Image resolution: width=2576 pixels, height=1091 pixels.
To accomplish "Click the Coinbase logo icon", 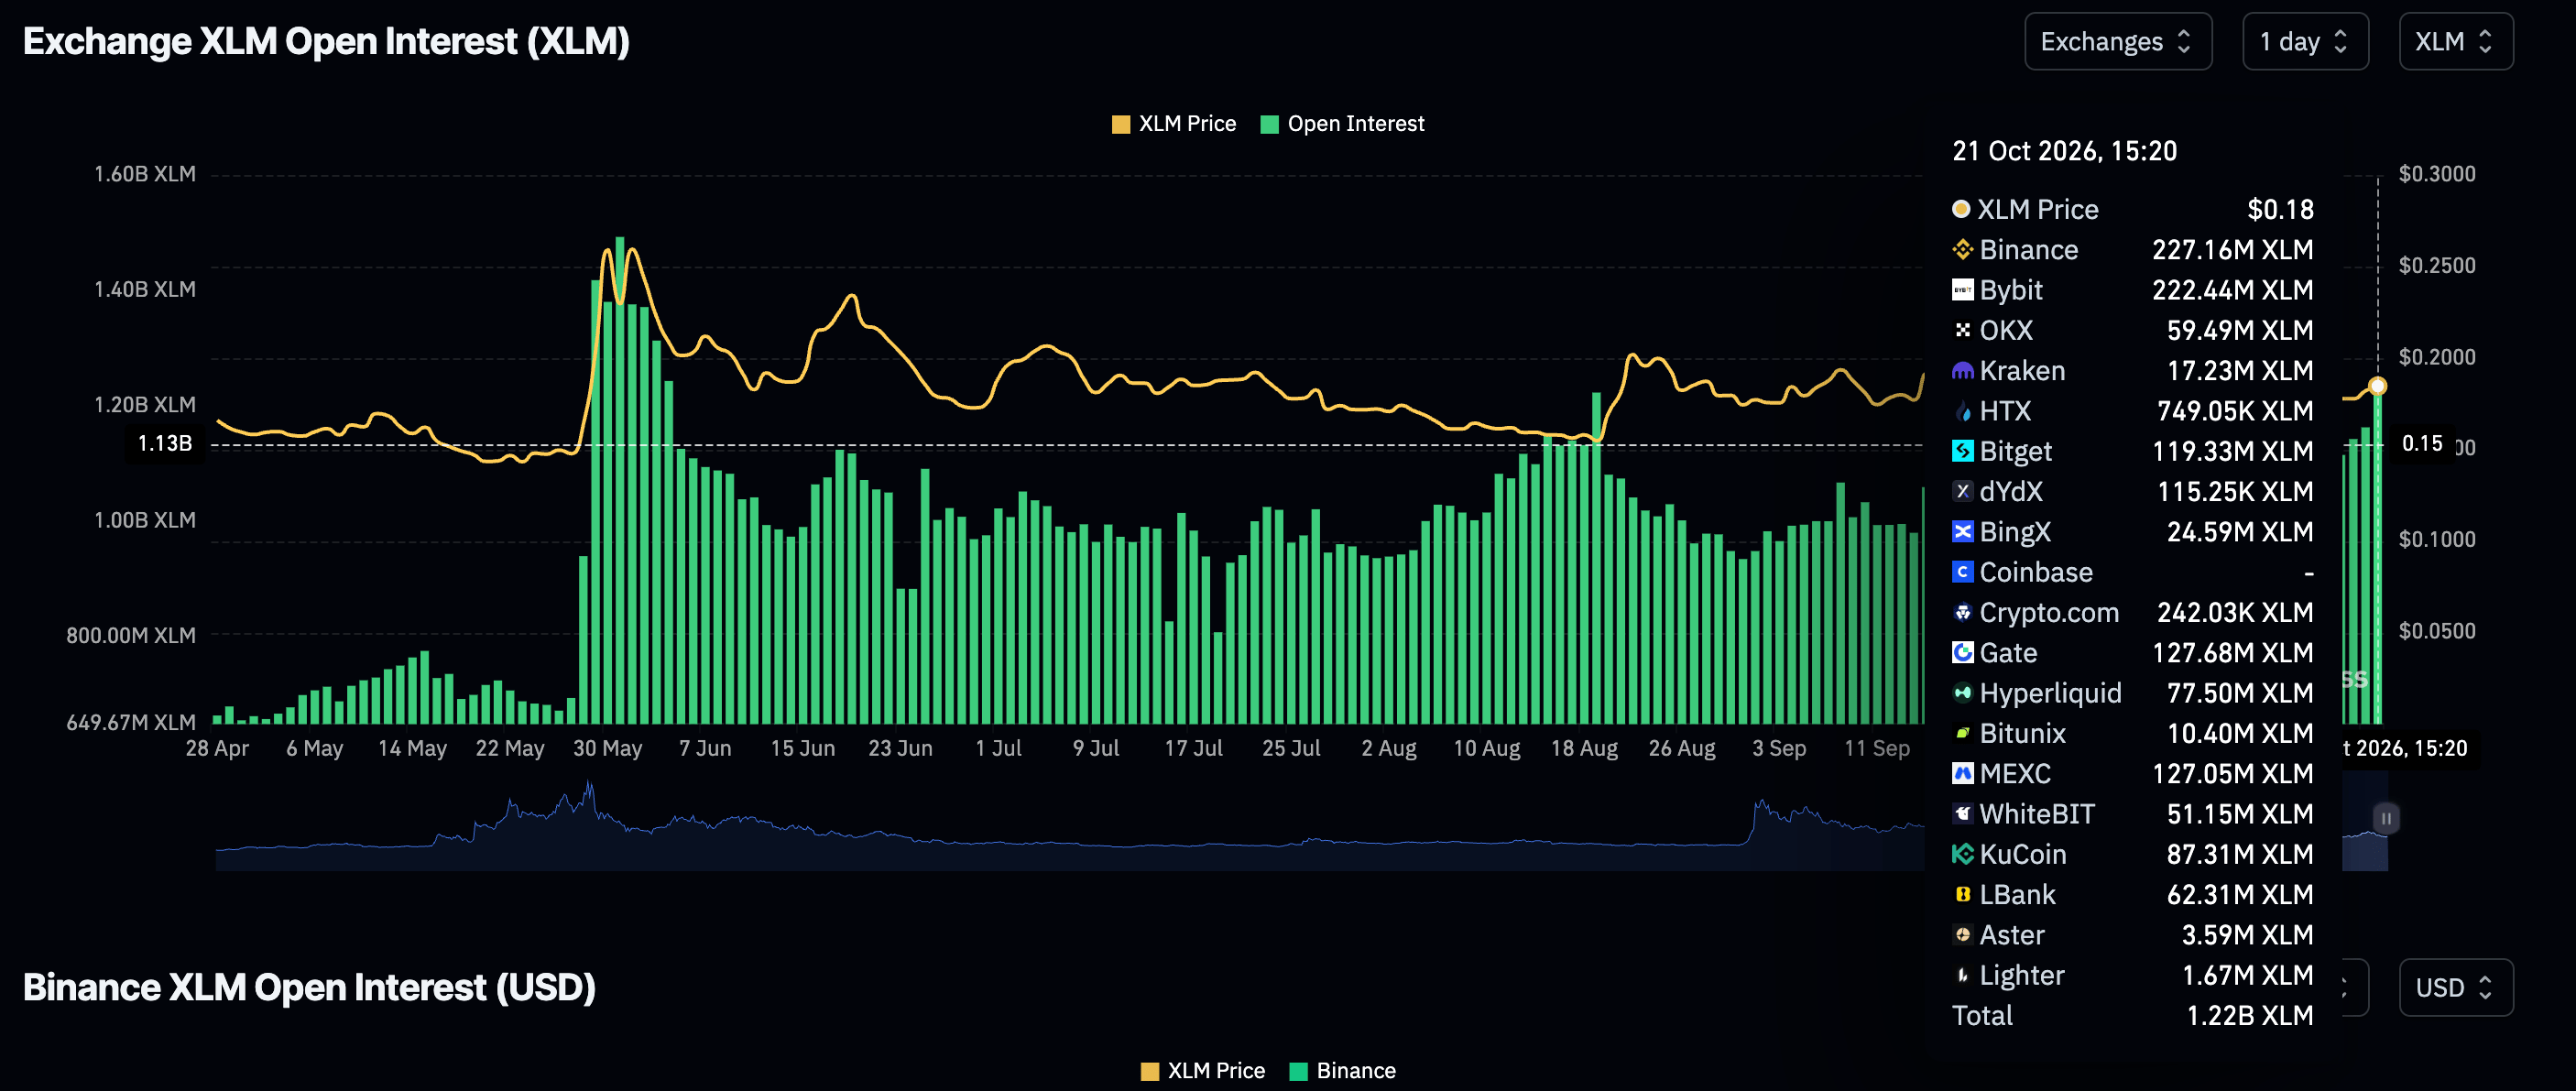I will [x=1962, y=572].
